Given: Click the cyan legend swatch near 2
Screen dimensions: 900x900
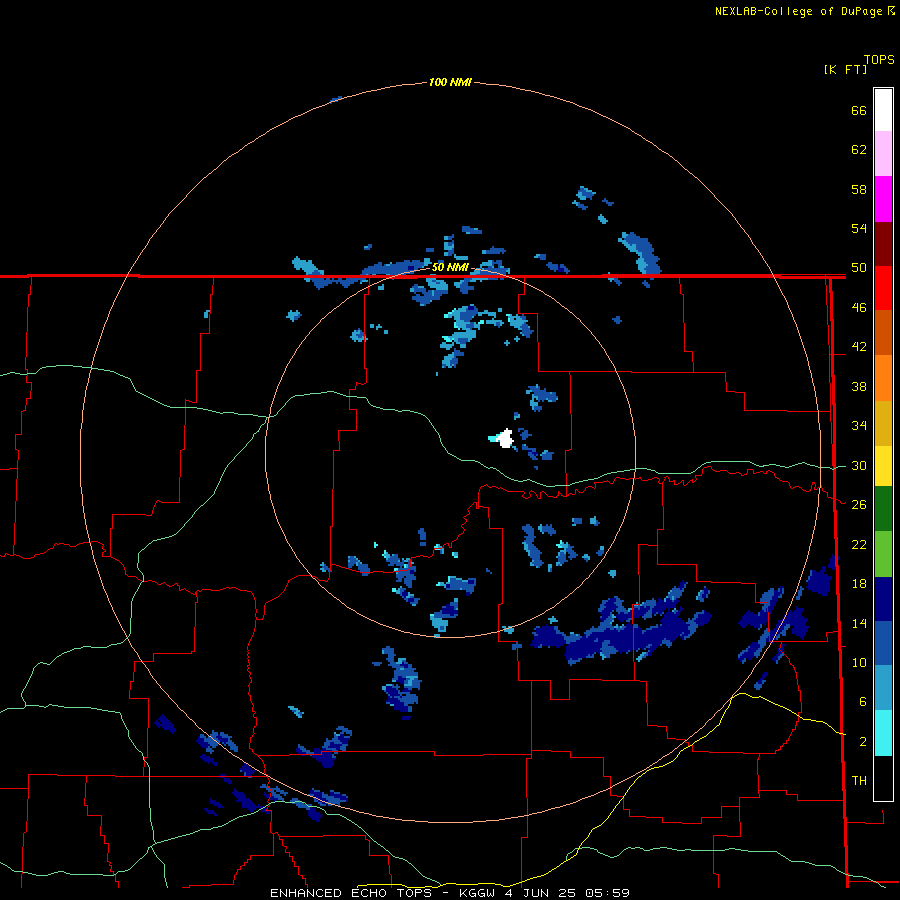Looking at the screenshot, I should pos(883,733).
